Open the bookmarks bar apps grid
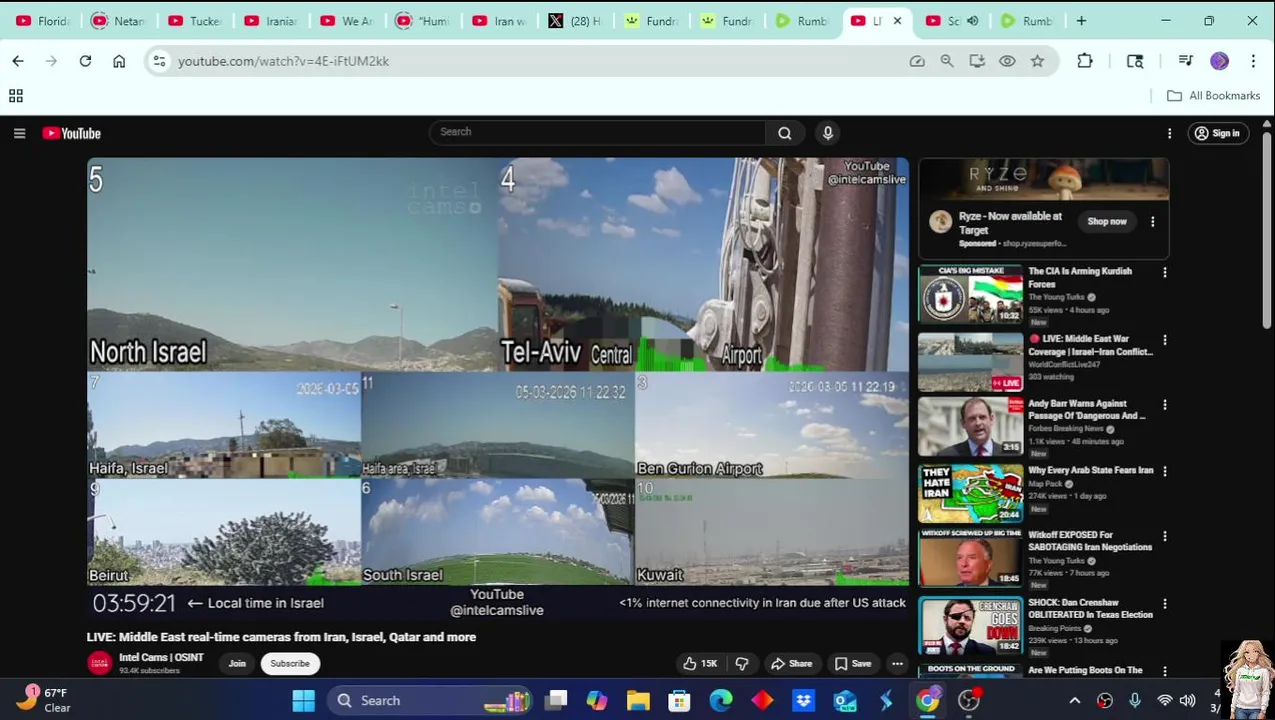 (x=16, y=96)
